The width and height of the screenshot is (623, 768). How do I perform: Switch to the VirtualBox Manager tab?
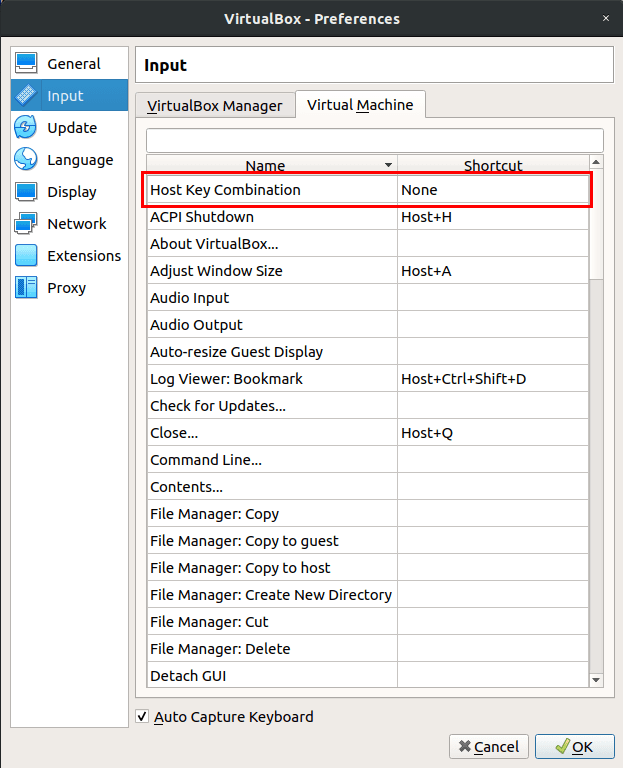pyautogui.click(x=215, y=105)
